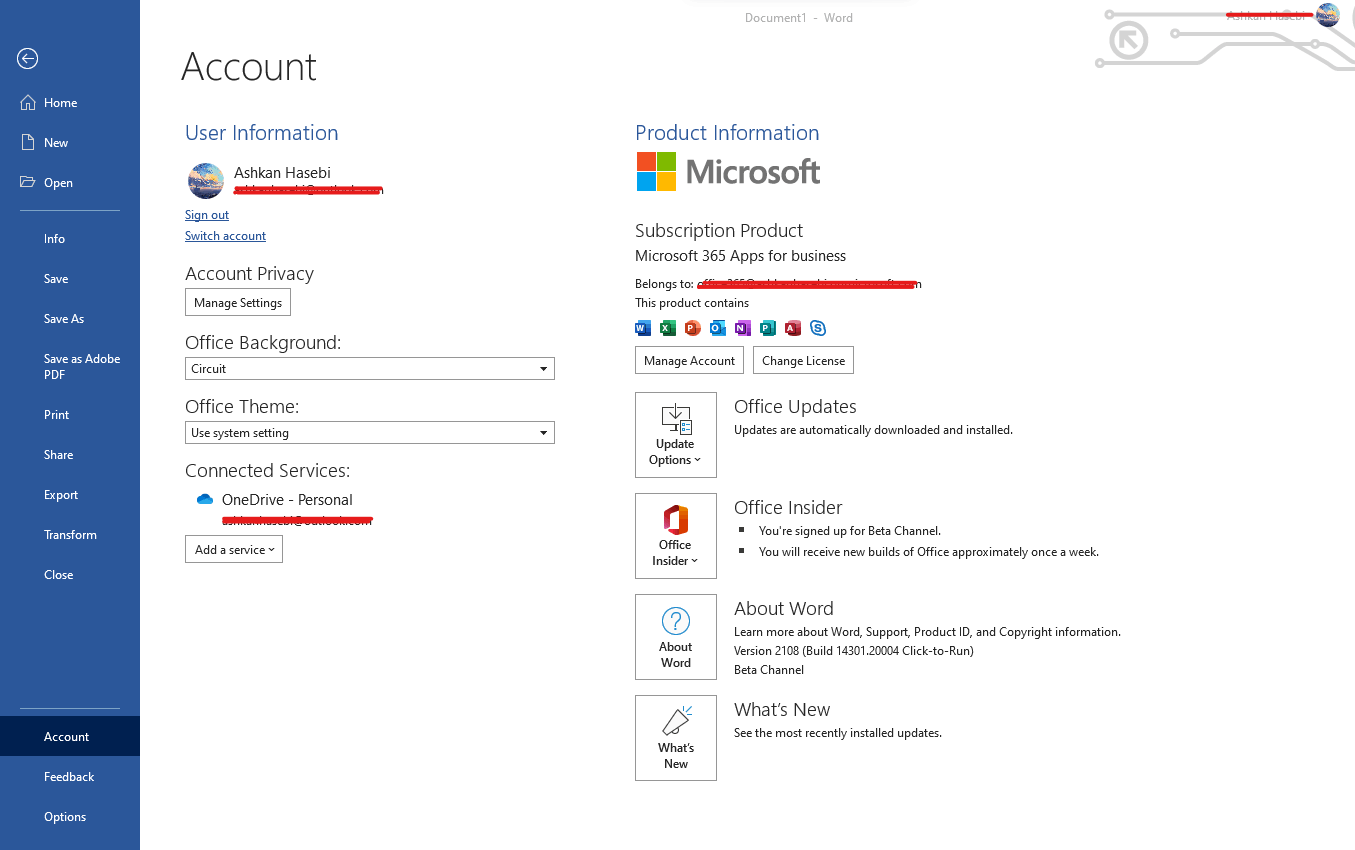Click the Version 2108 build text
Image resolution: width=1355 pixels, height=850 pixels.
click(854, 651)
